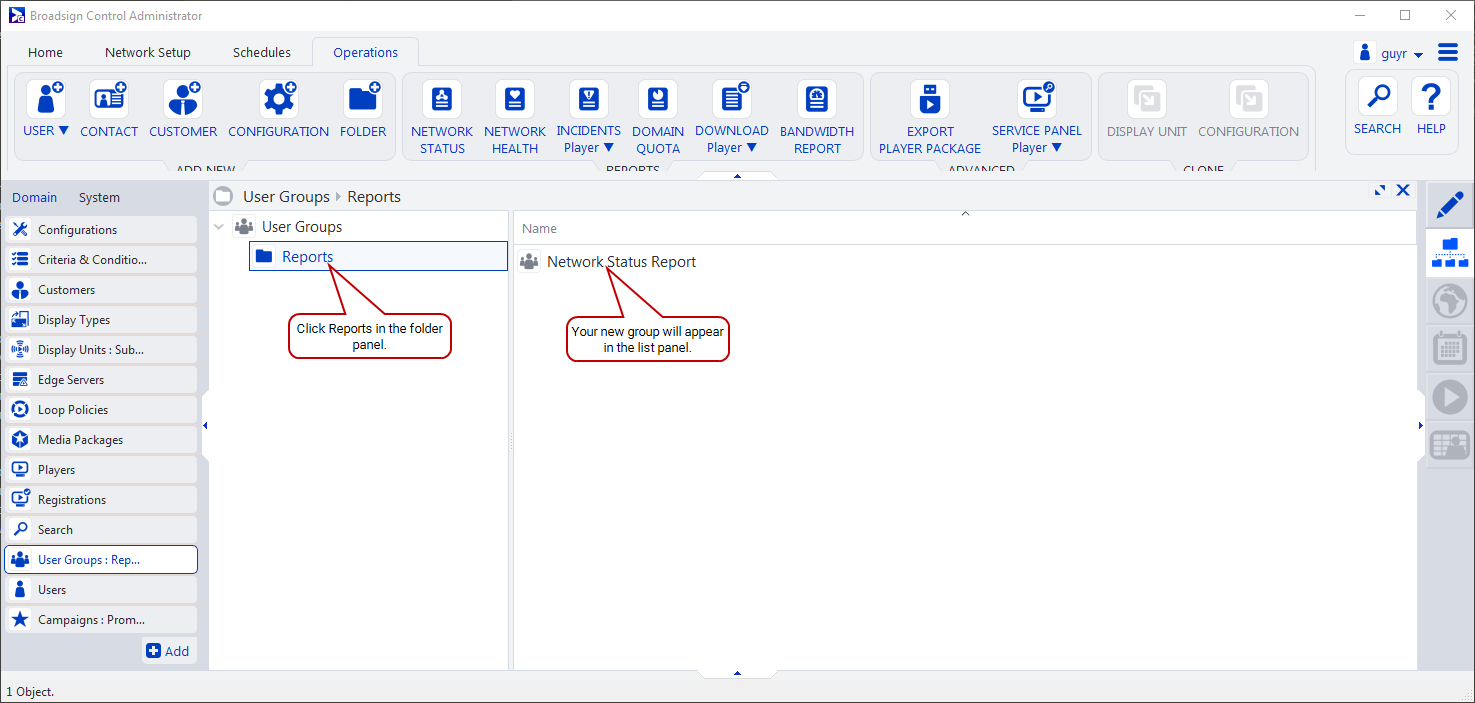Open Help question mark icon
This screenshot has width=1475, height=703.
coord(1431,97)
